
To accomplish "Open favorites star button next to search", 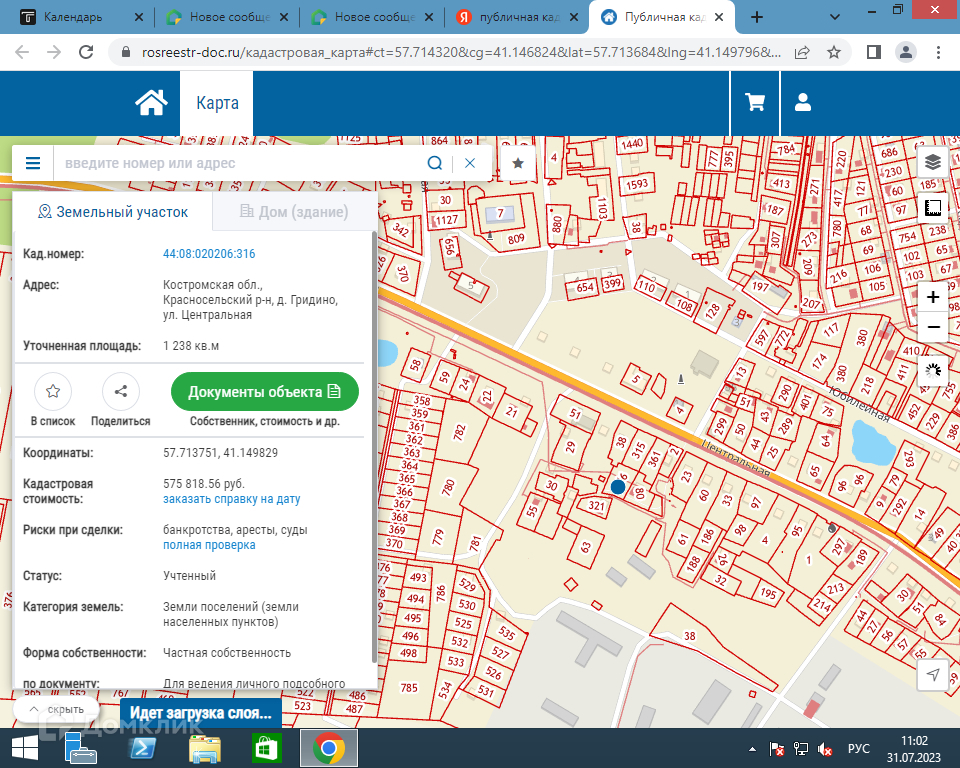I will (x=517, y=163).
